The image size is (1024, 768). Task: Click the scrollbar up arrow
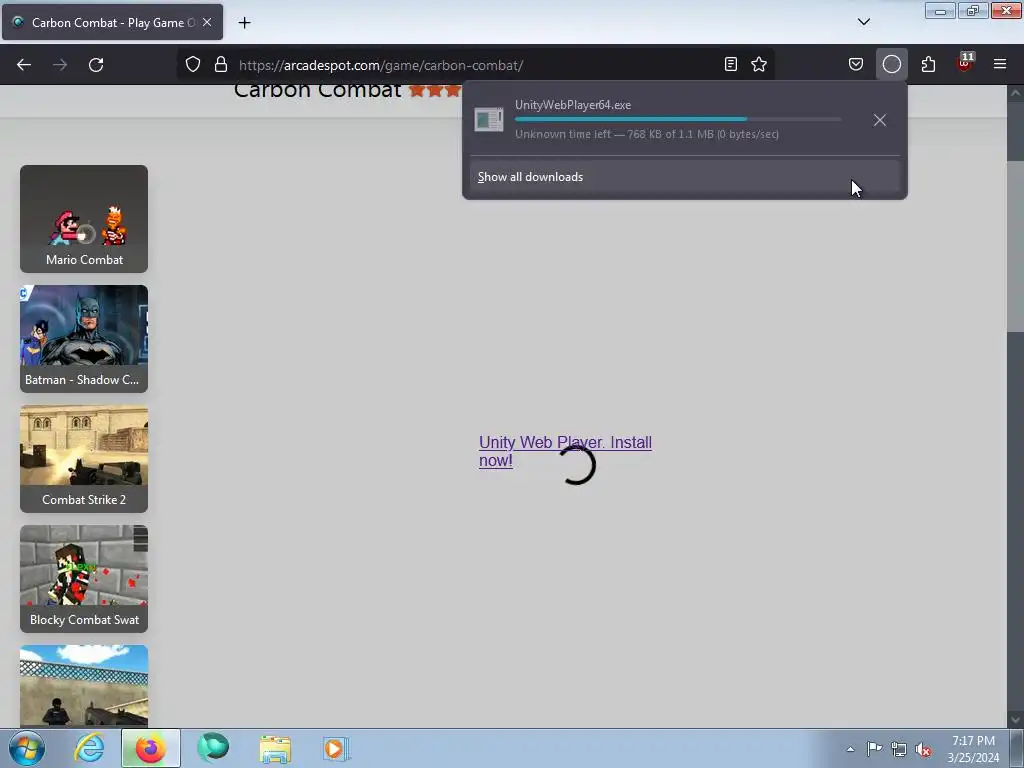1016,93
